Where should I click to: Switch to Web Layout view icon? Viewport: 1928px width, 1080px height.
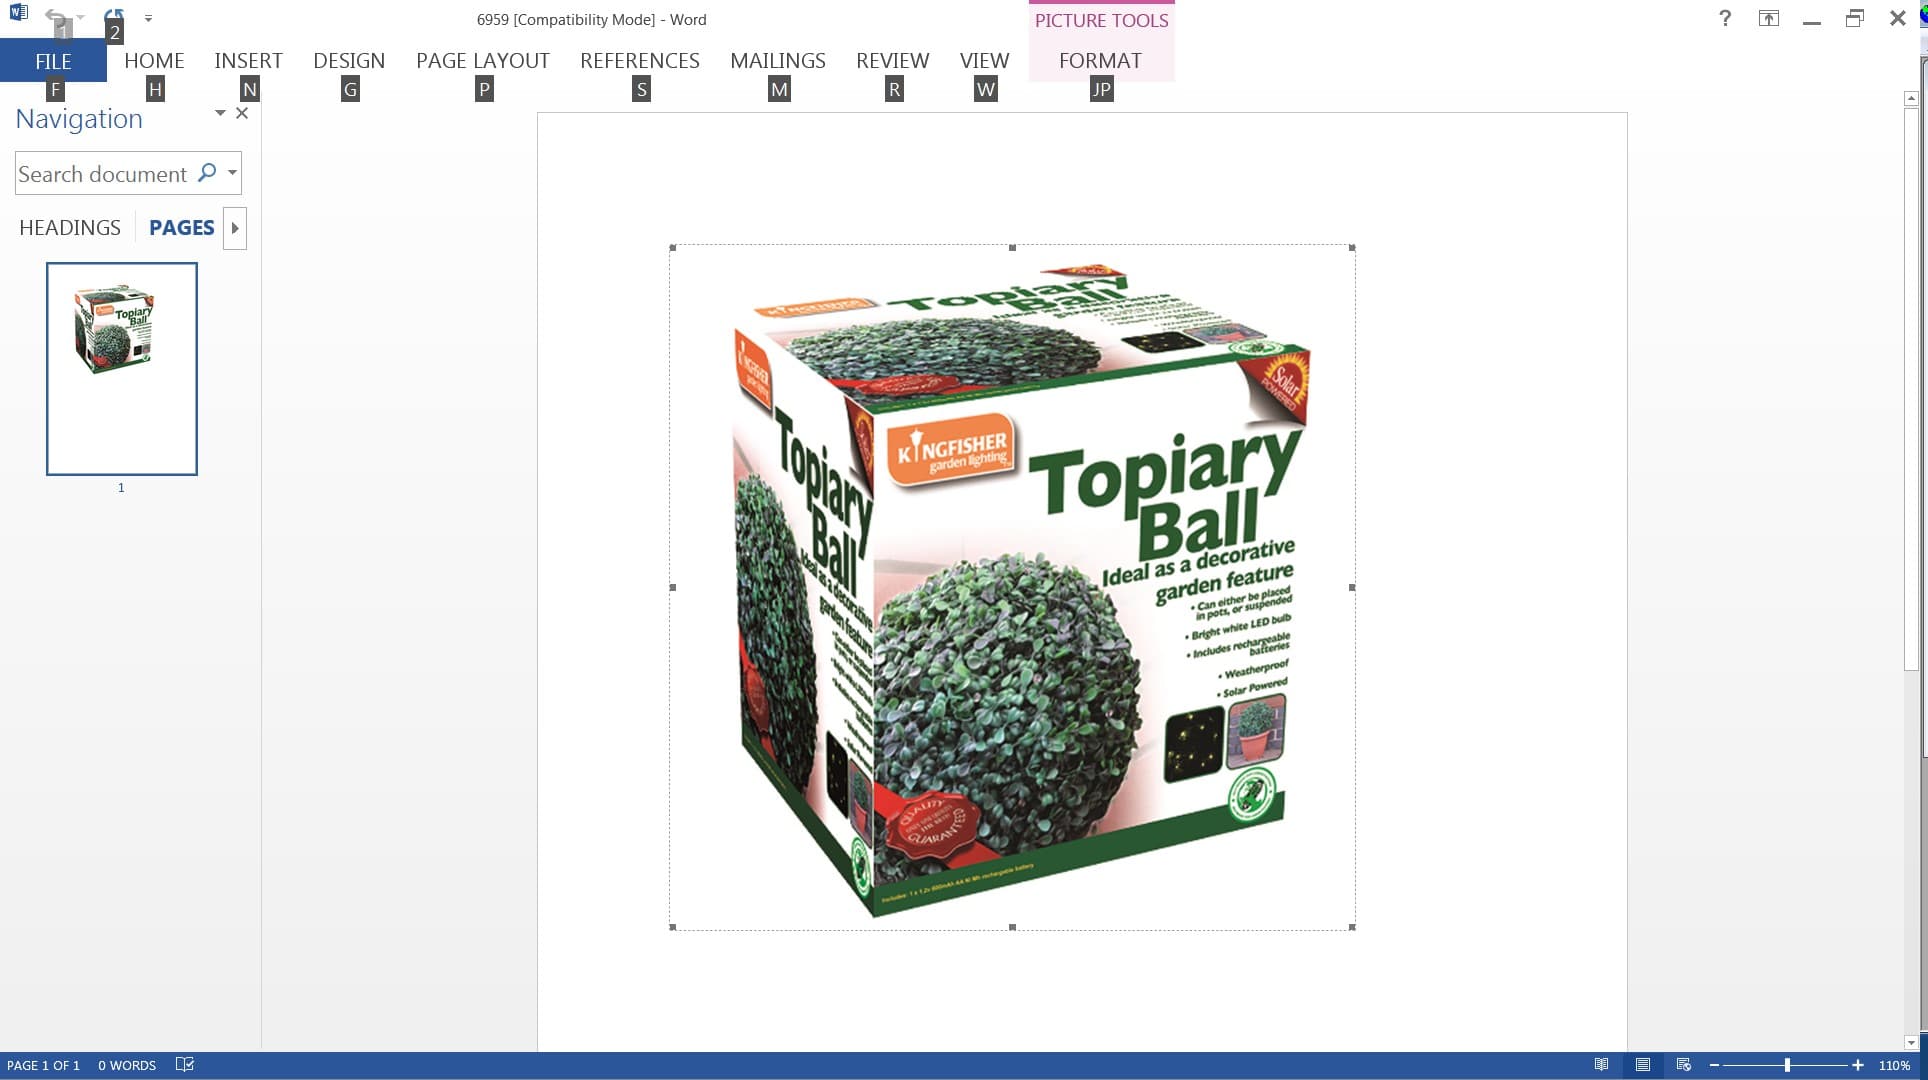[1684, 1065]
